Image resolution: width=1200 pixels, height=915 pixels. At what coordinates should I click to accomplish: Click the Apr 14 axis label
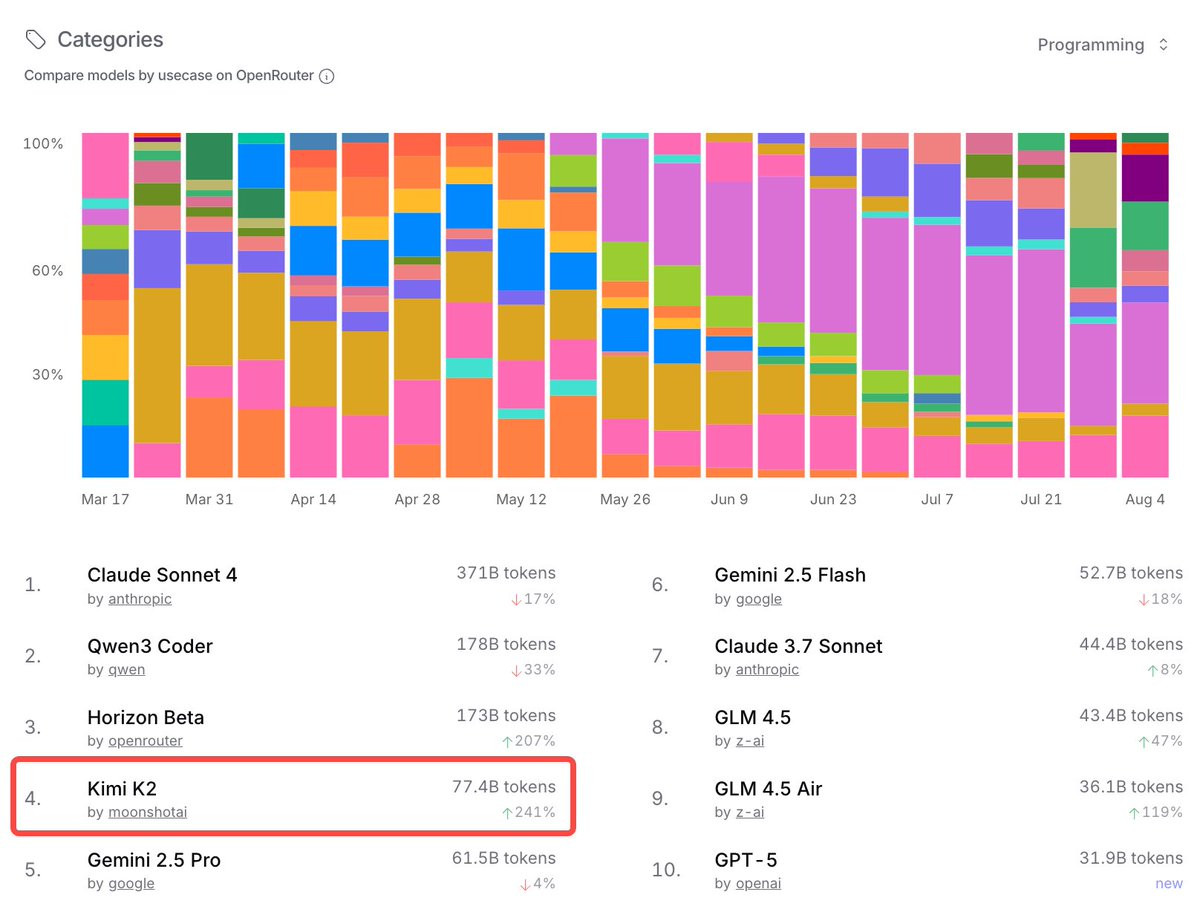point(313,500)
